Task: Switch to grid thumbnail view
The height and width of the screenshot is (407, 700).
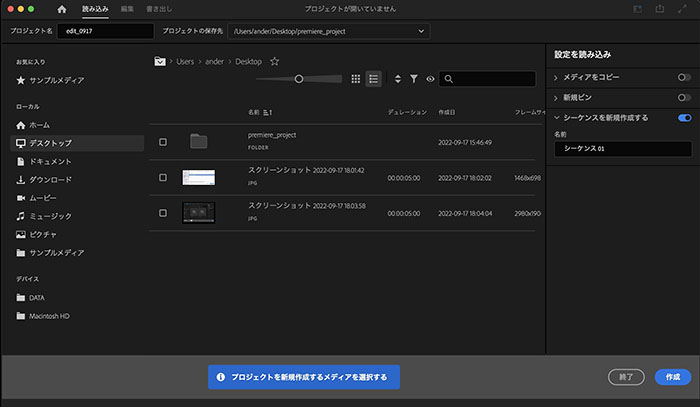Action: [x=355, y=79]
